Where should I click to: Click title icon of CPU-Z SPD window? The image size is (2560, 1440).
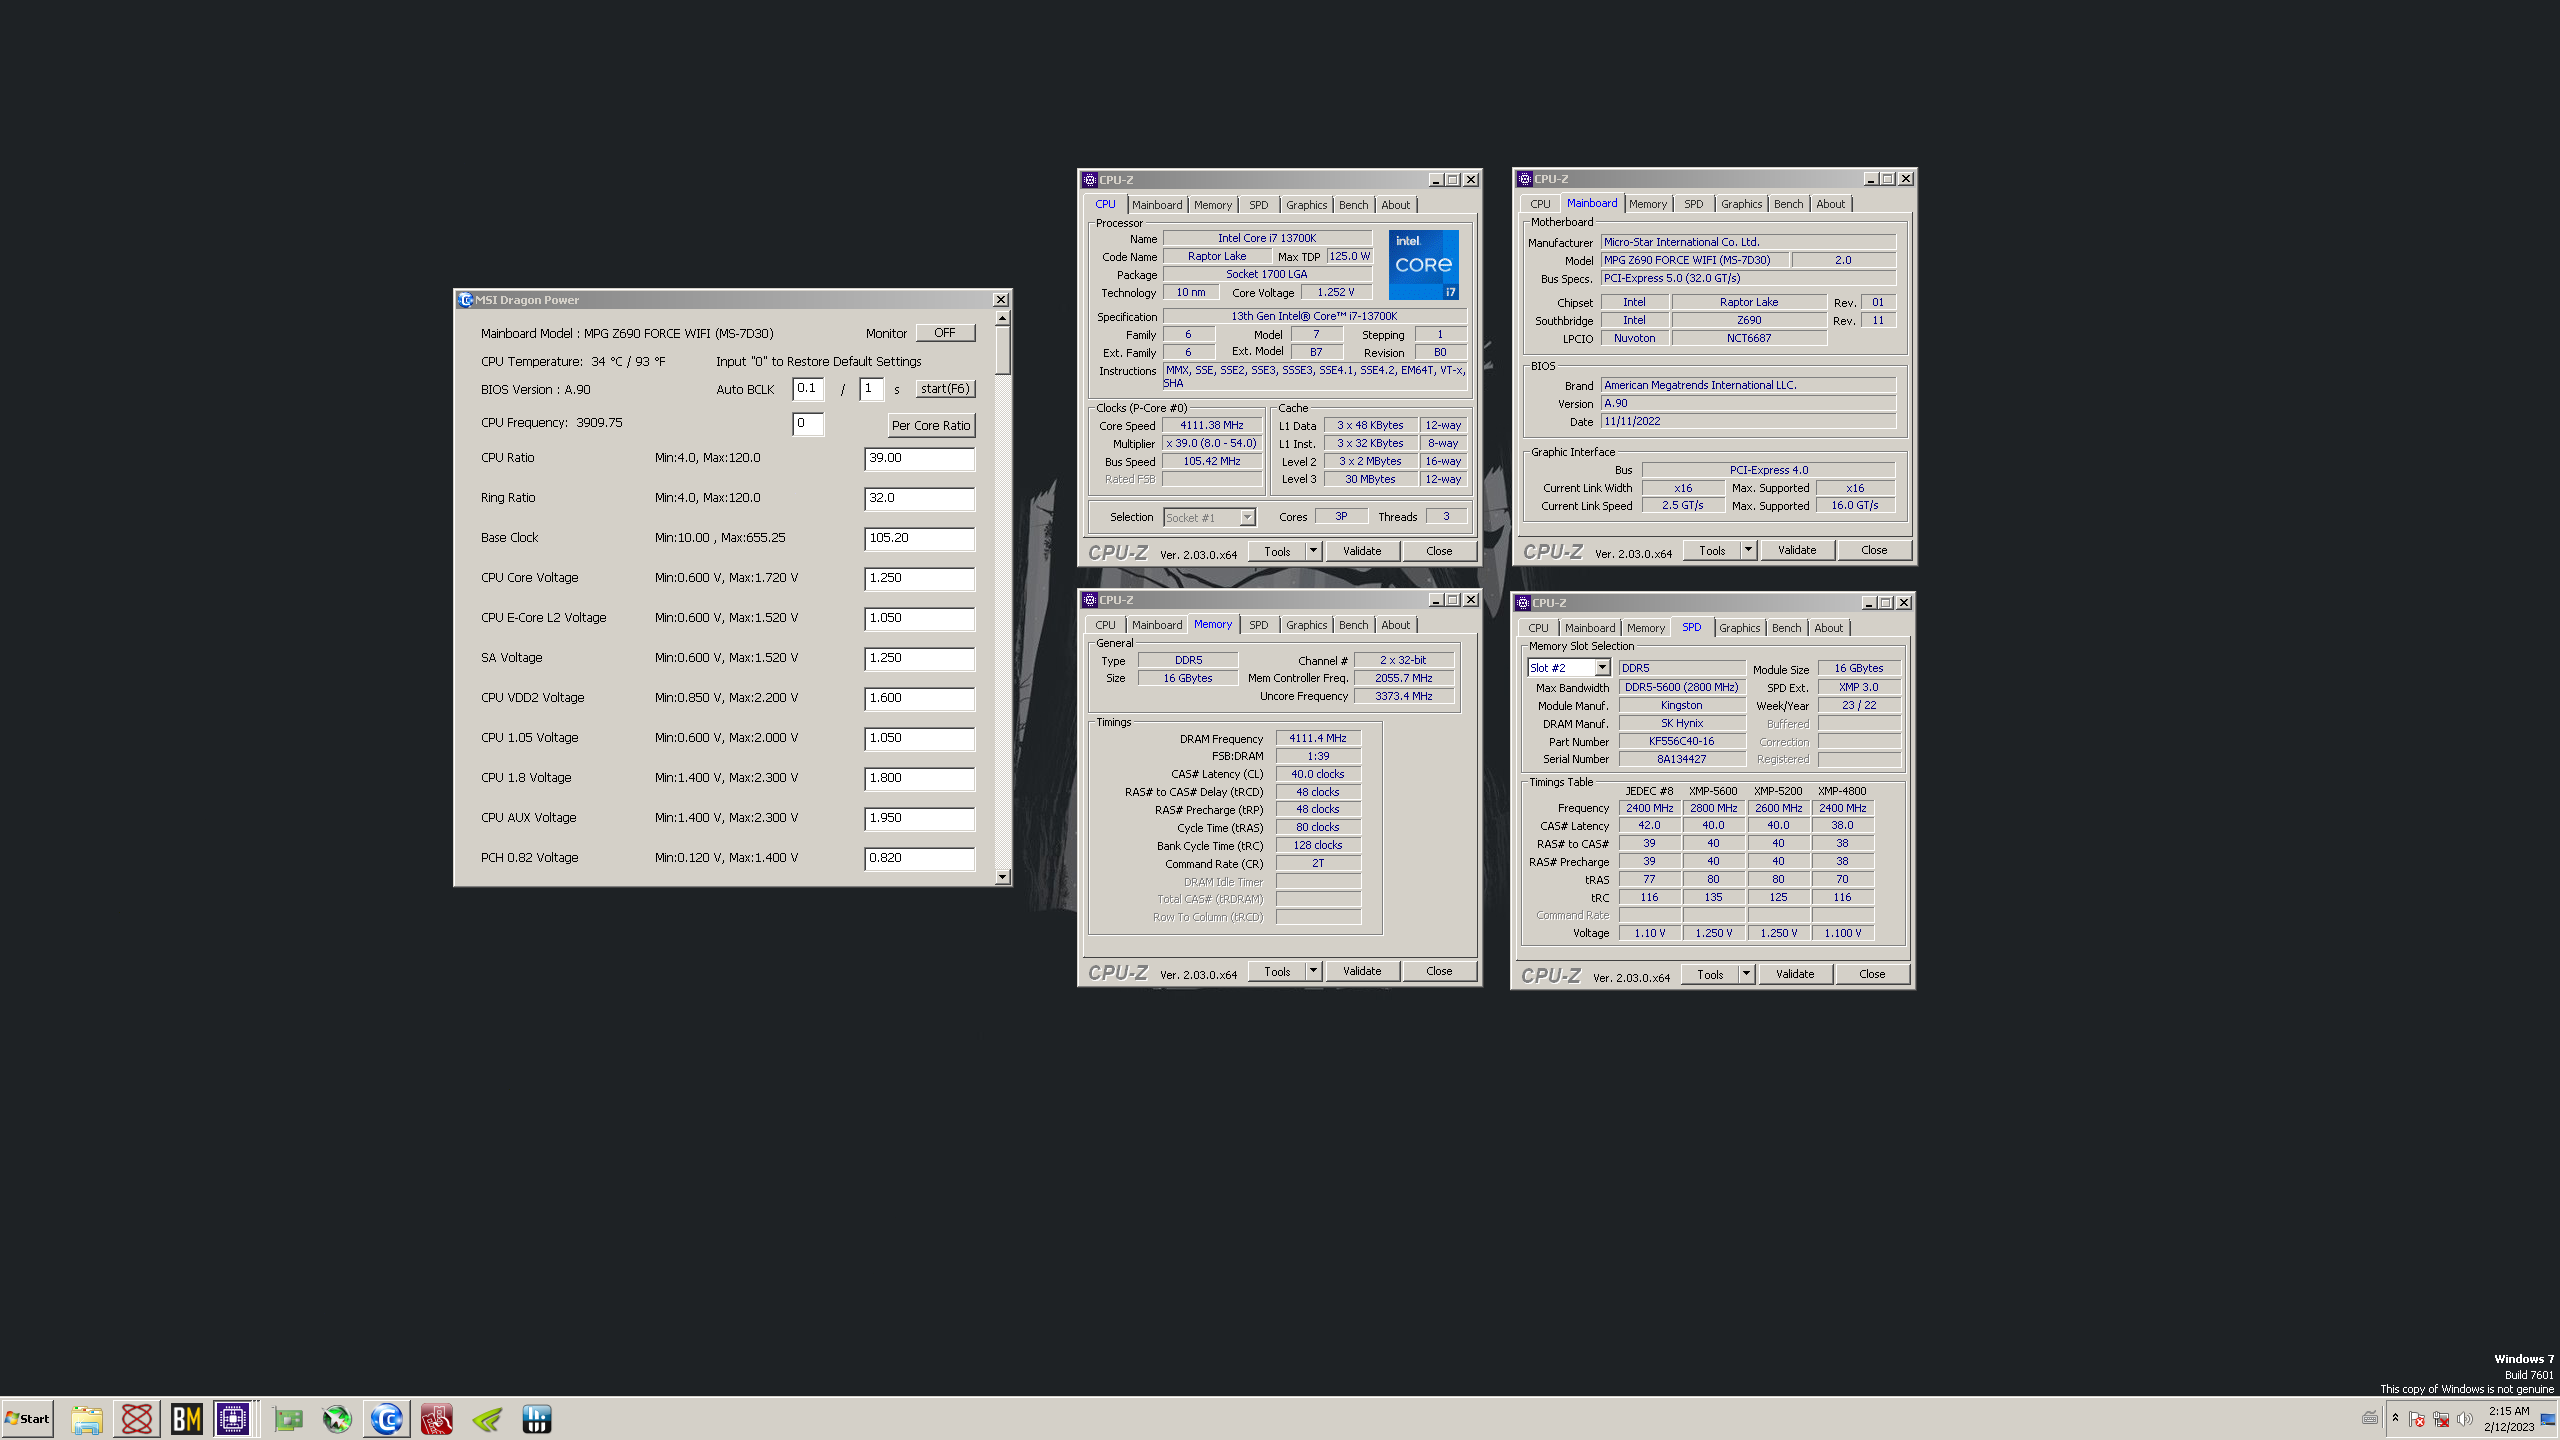(1523, 603)
